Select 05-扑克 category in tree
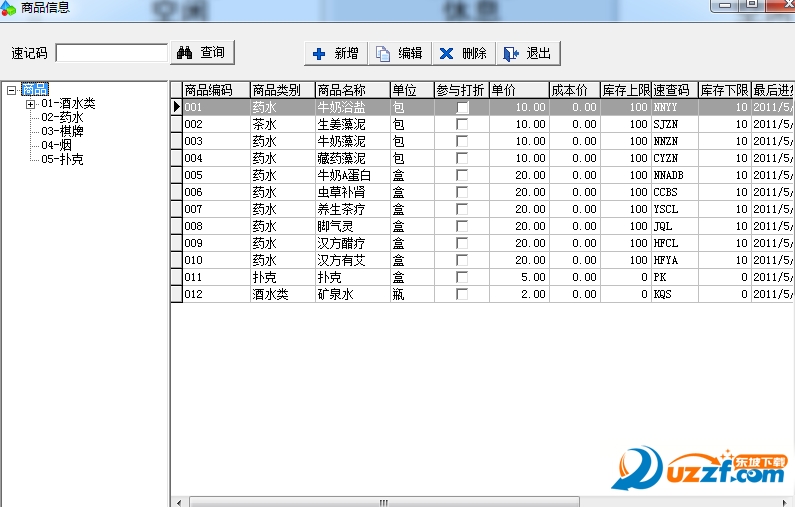 point(62,159)
